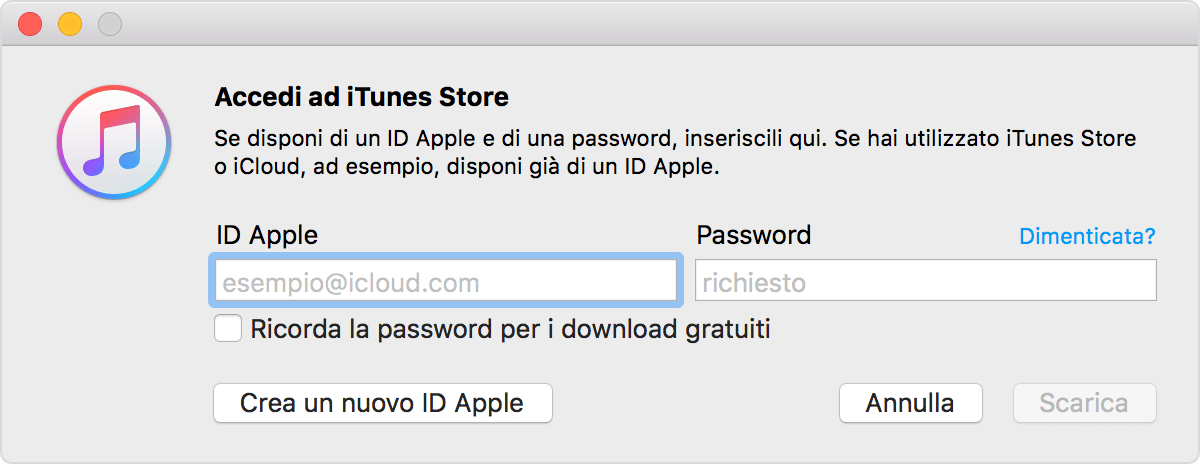This screenshot has height=464, width=1200.
Task: Close the dialog with the red button
Action: pos(30,23)
